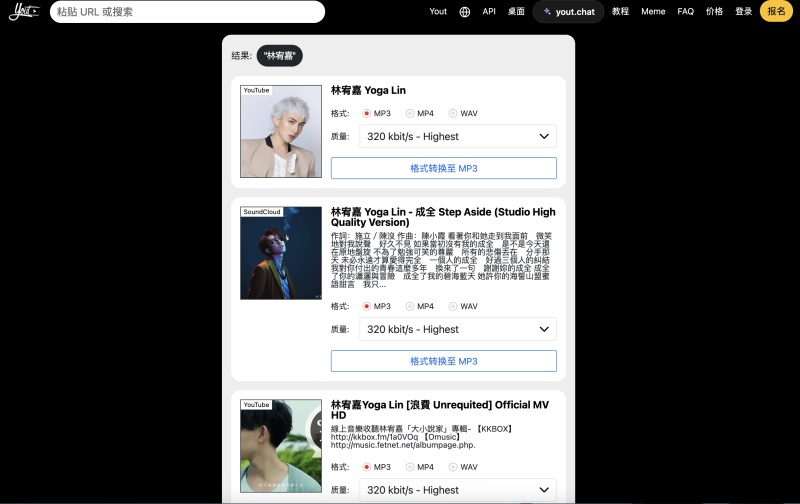
Task: Open the 成全 Step Aside SoundCloud thumbnail
Action: tap(281, 253)
